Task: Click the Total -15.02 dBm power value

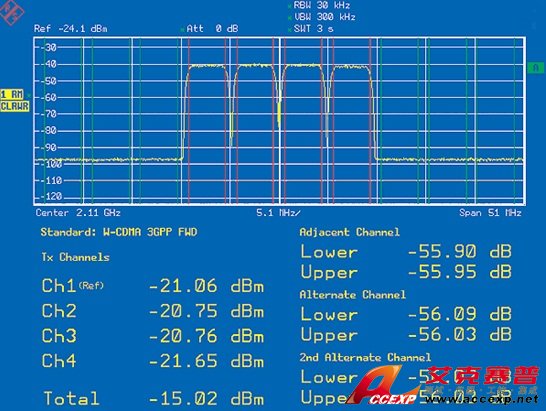Action: coord(206,398)
